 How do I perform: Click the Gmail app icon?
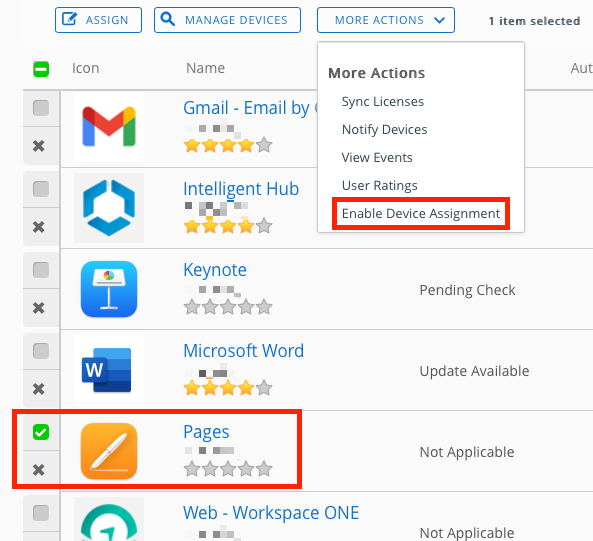pyautogui.click(x=109, y=127)
